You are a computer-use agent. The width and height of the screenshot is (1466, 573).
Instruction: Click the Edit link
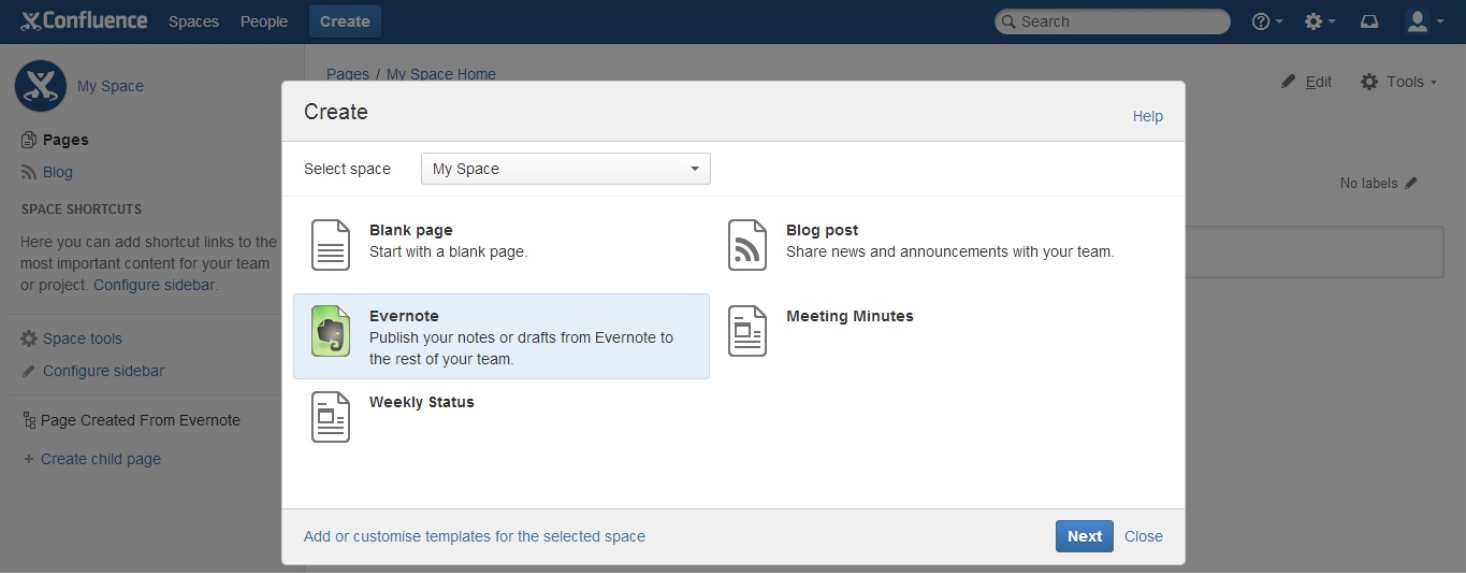coord(1319,82)
